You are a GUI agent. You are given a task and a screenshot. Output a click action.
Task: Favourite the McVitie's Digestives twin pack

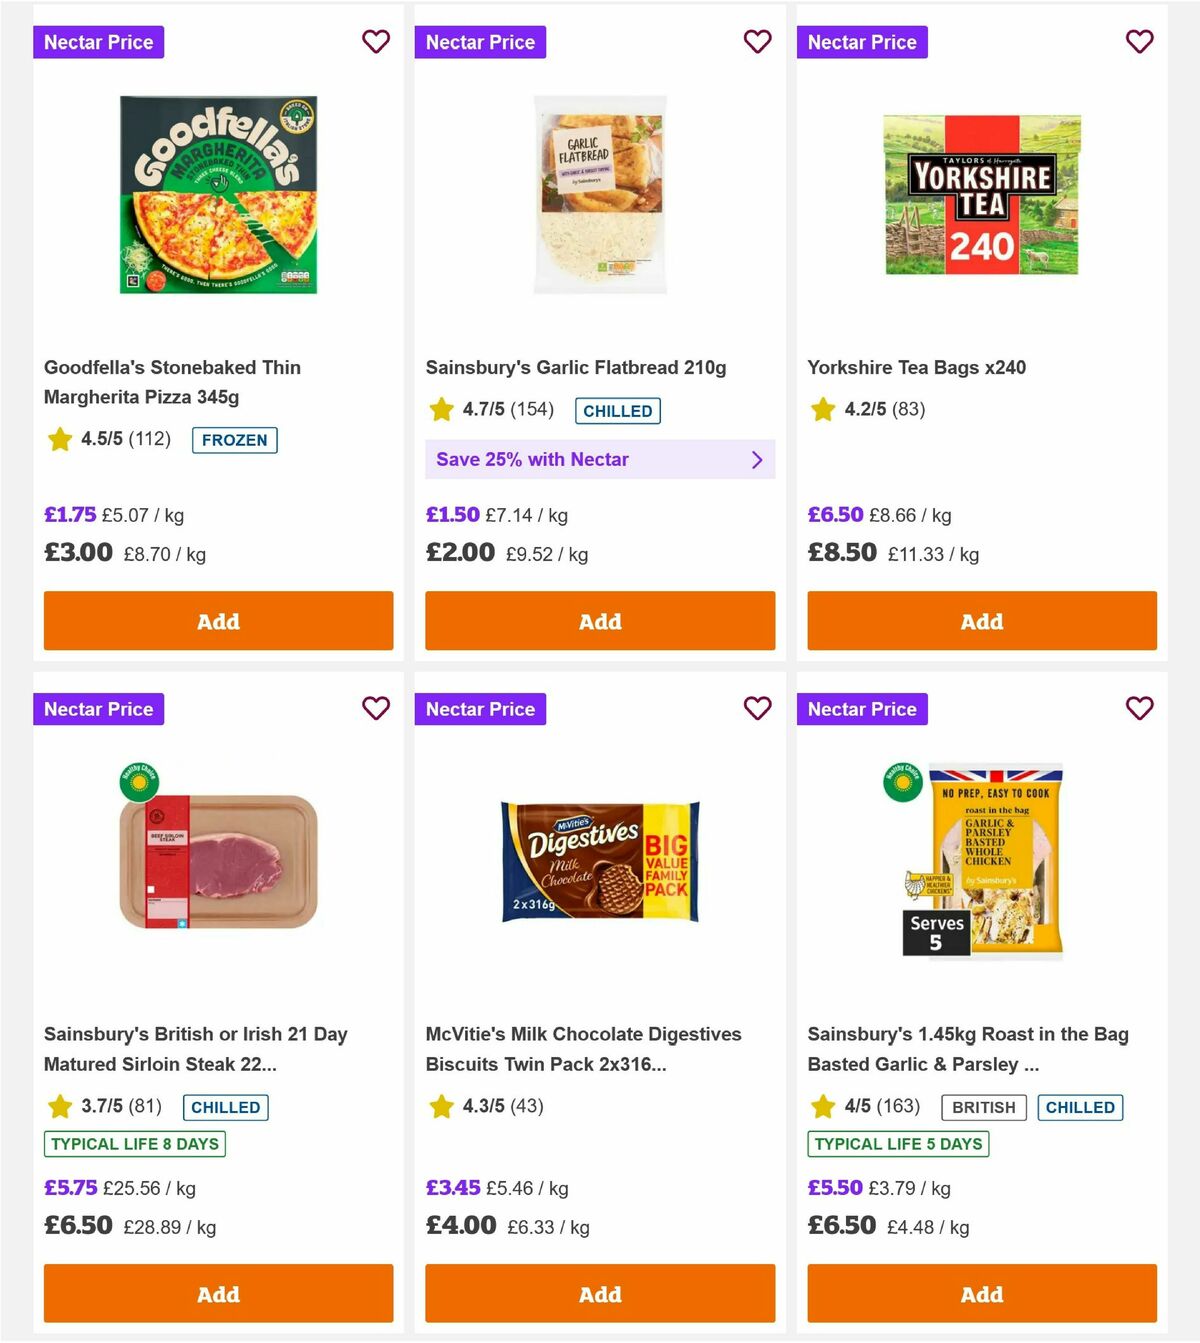tap(758, 709)
